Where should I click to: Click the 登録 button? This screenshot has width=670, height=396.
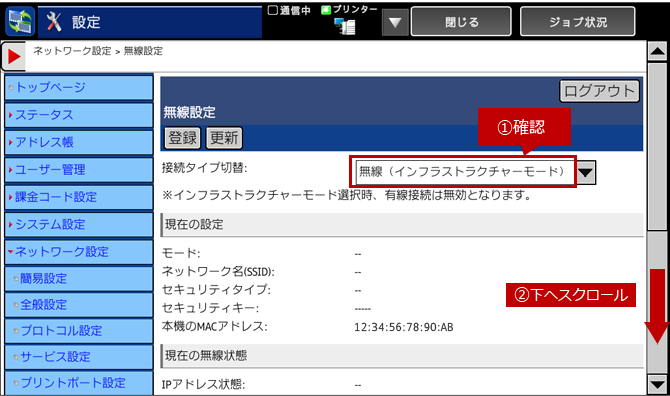182,138
